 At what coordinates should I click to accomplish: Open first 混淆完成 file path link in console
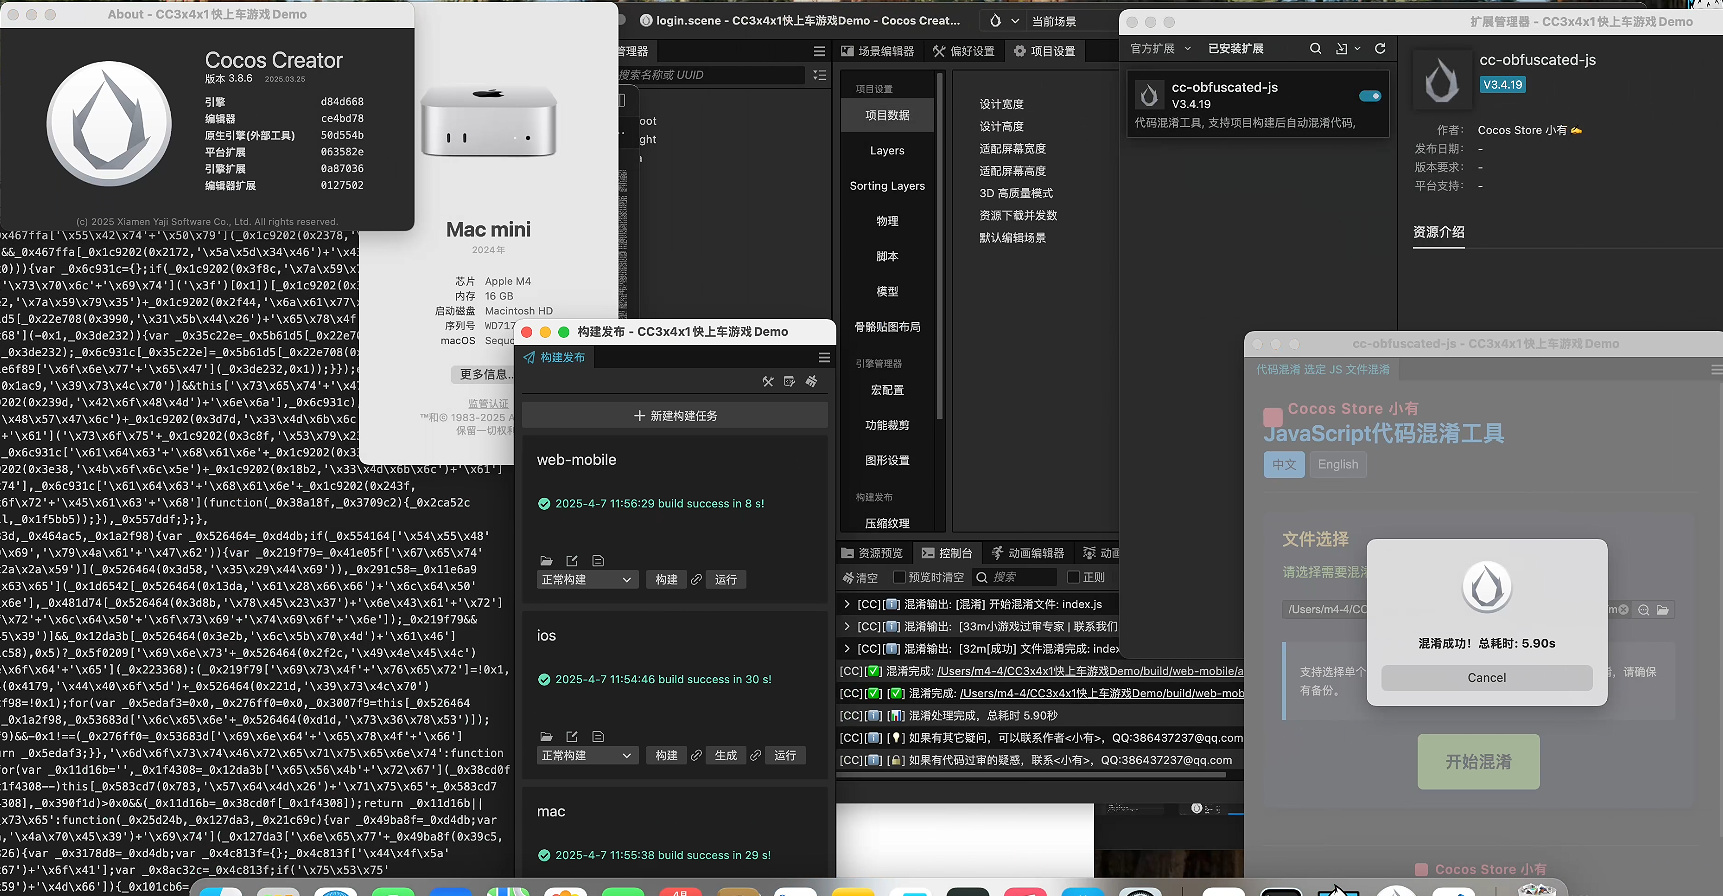pos(1090,671)
